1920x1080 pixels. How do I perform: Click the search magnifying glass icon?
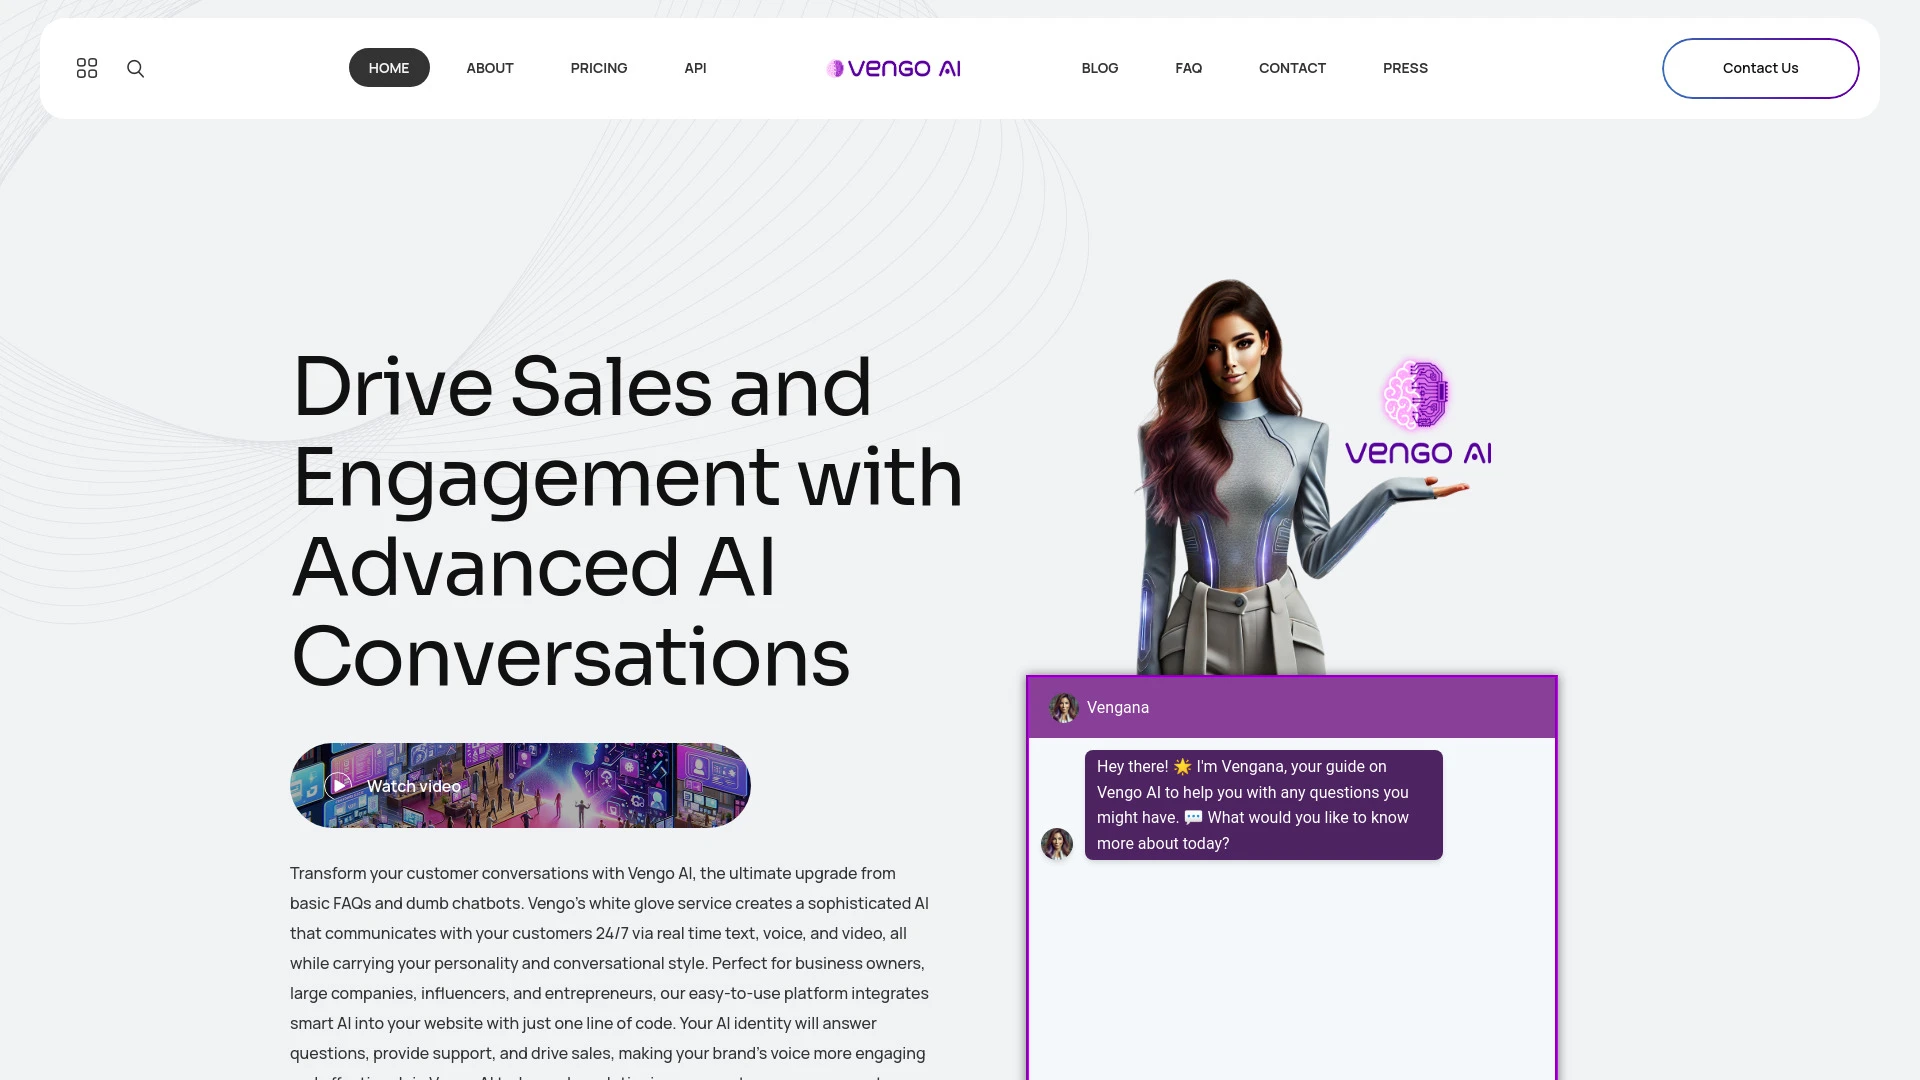tap(135, 67)
